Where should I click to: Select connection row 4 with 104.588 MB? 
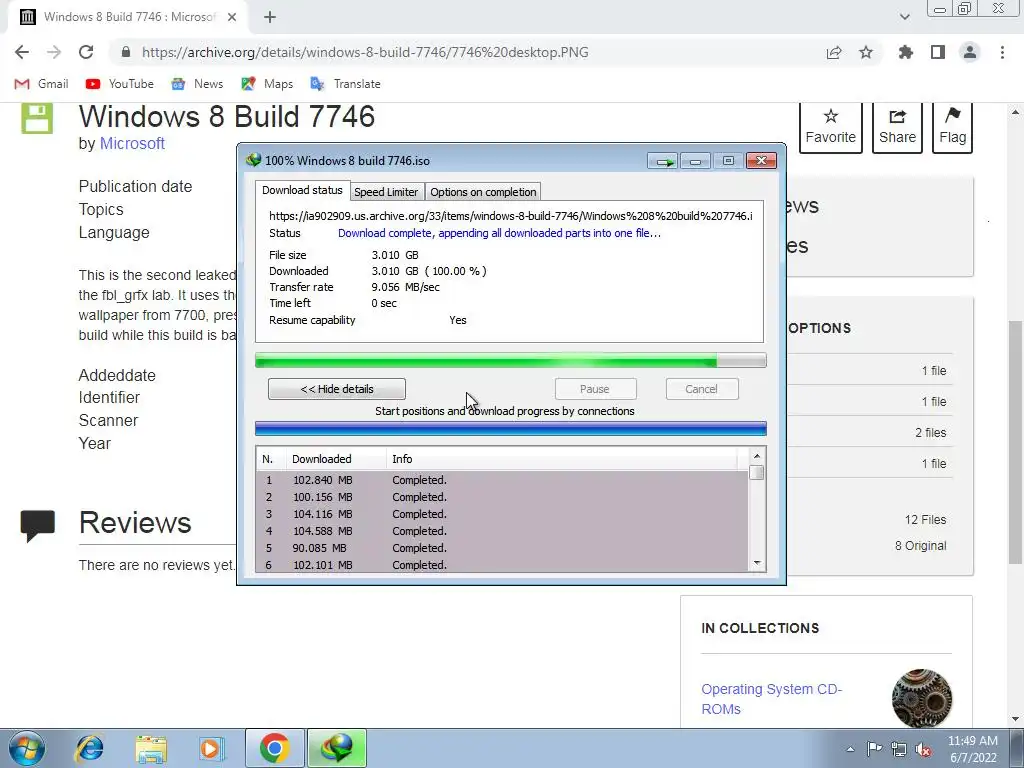(x=502, y=531)
